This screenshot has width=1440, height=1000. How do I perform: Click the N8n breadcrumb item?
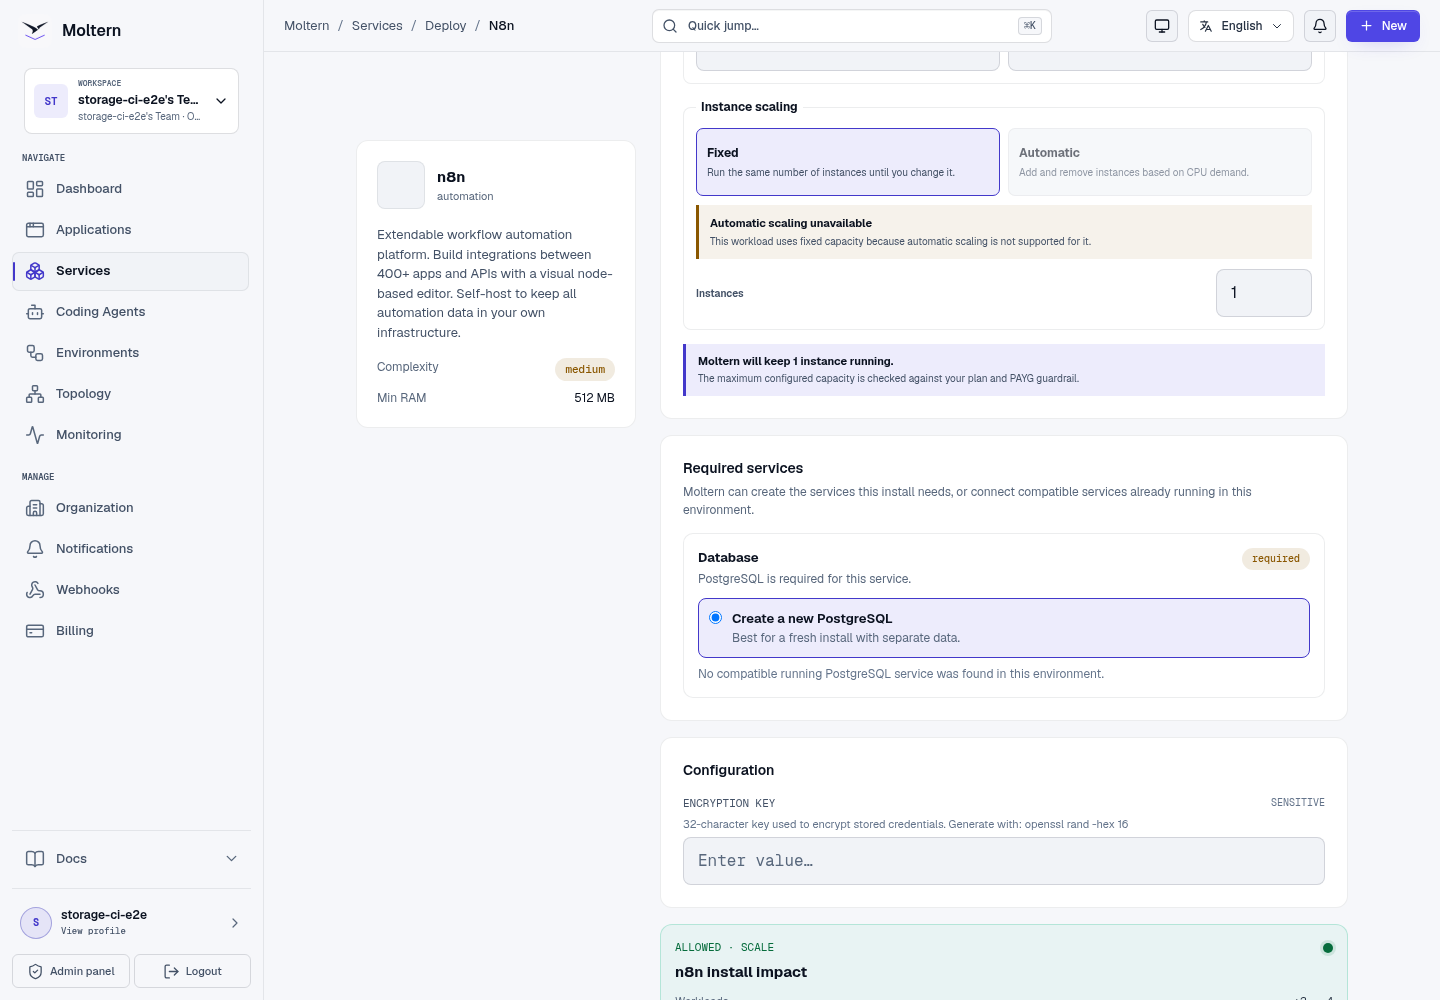pyautogui.click(x=501, y=26)
